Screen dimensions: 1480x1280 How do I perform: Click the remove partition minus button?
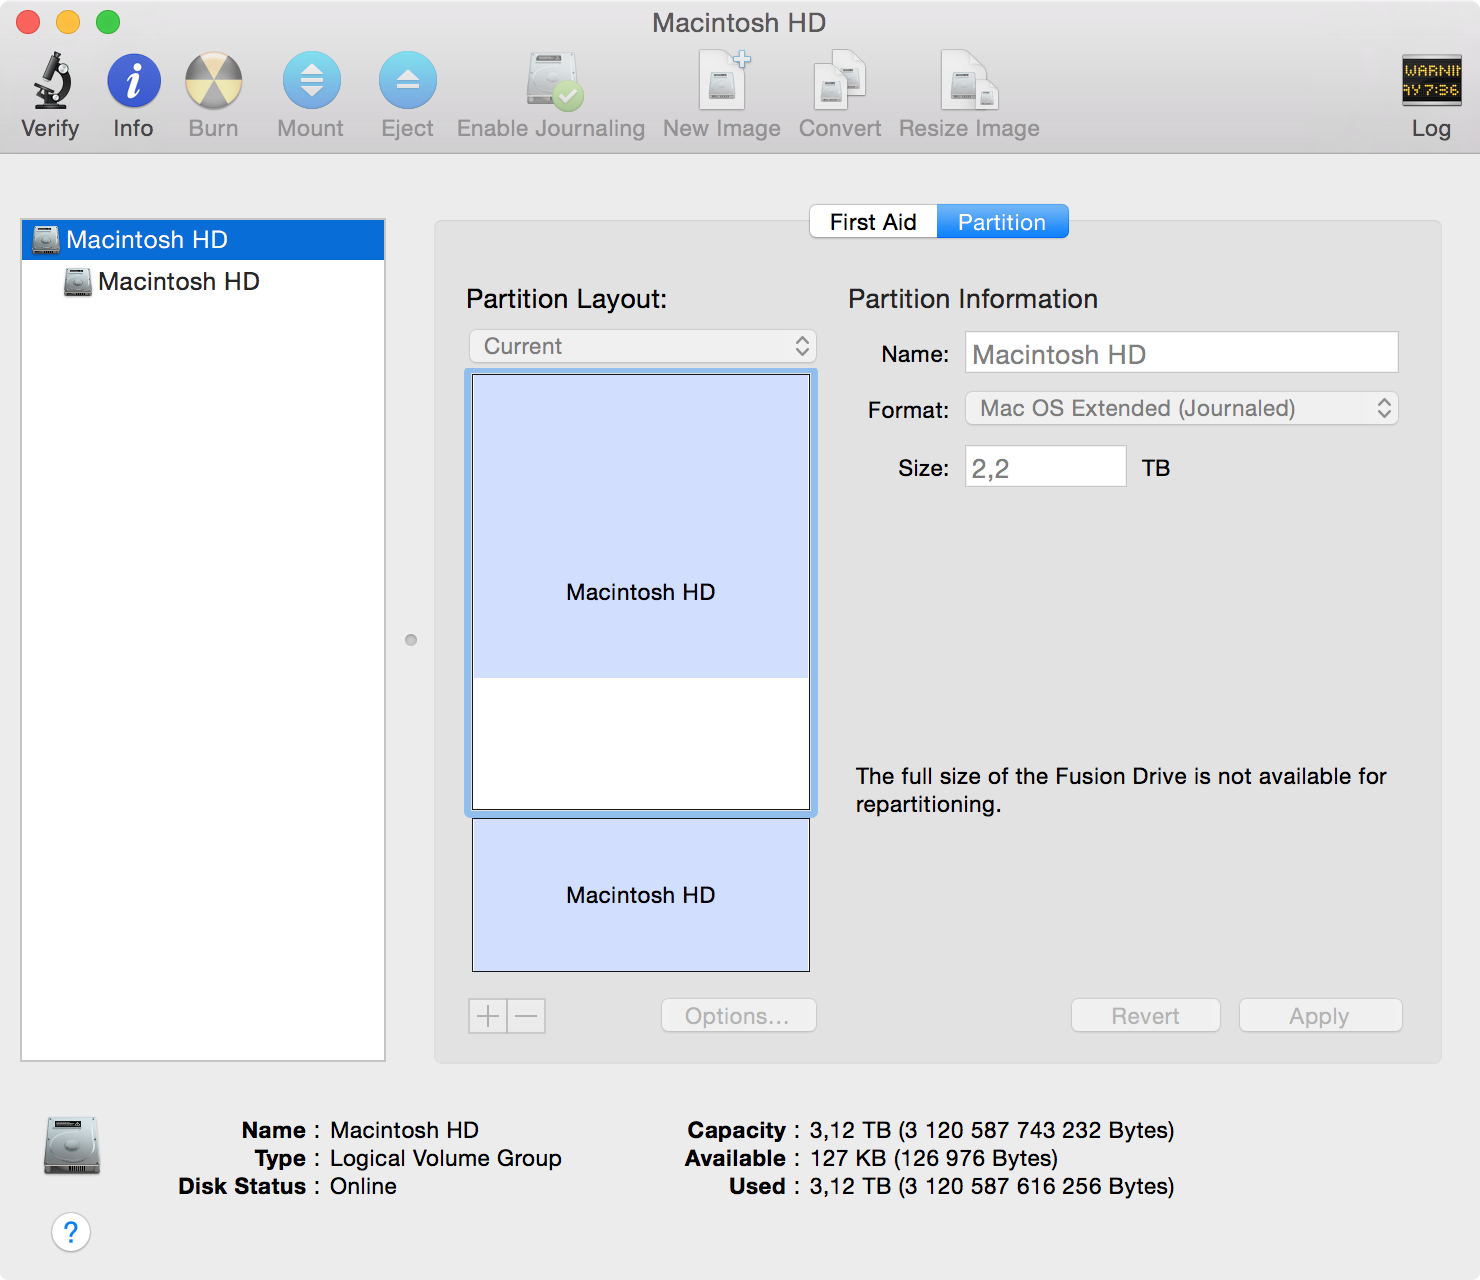tap(527, 1016)
